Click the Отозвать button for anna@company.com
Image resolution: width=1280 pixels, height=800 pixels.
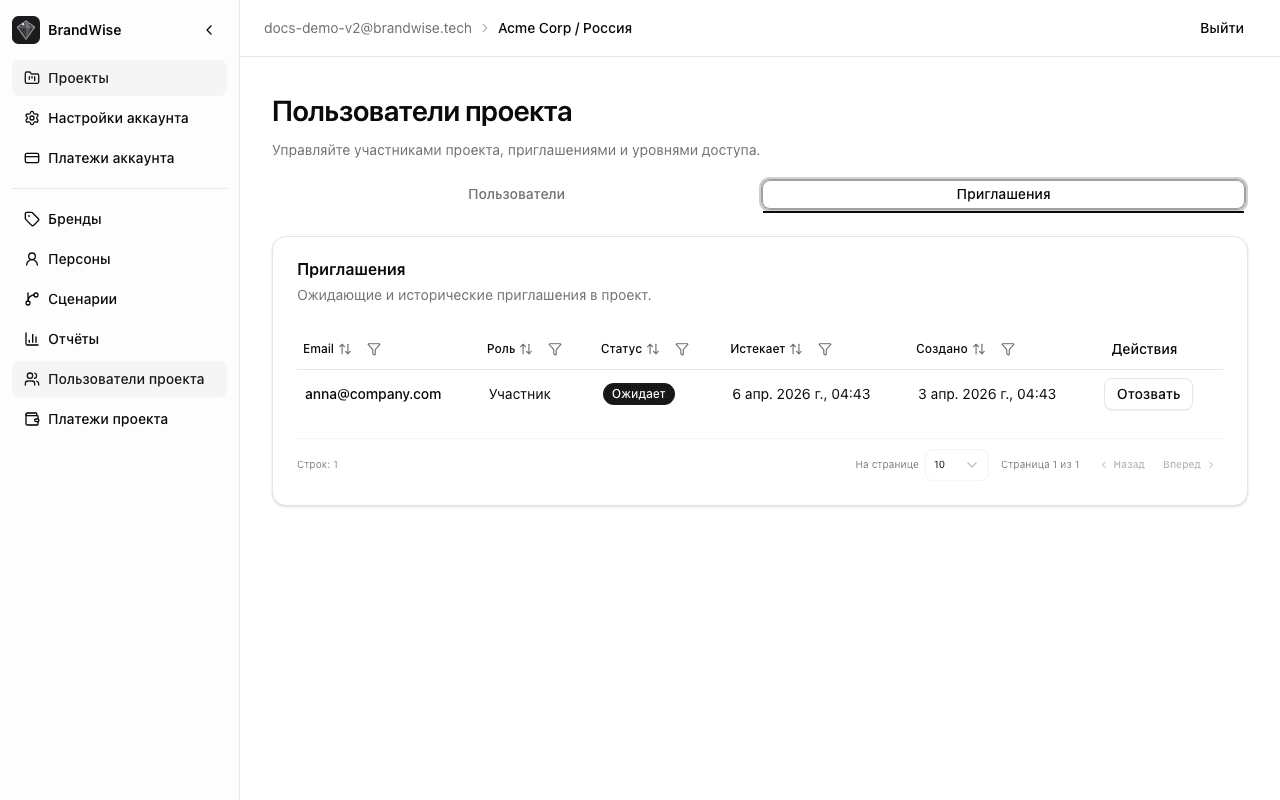click(x=1148, y=394)
